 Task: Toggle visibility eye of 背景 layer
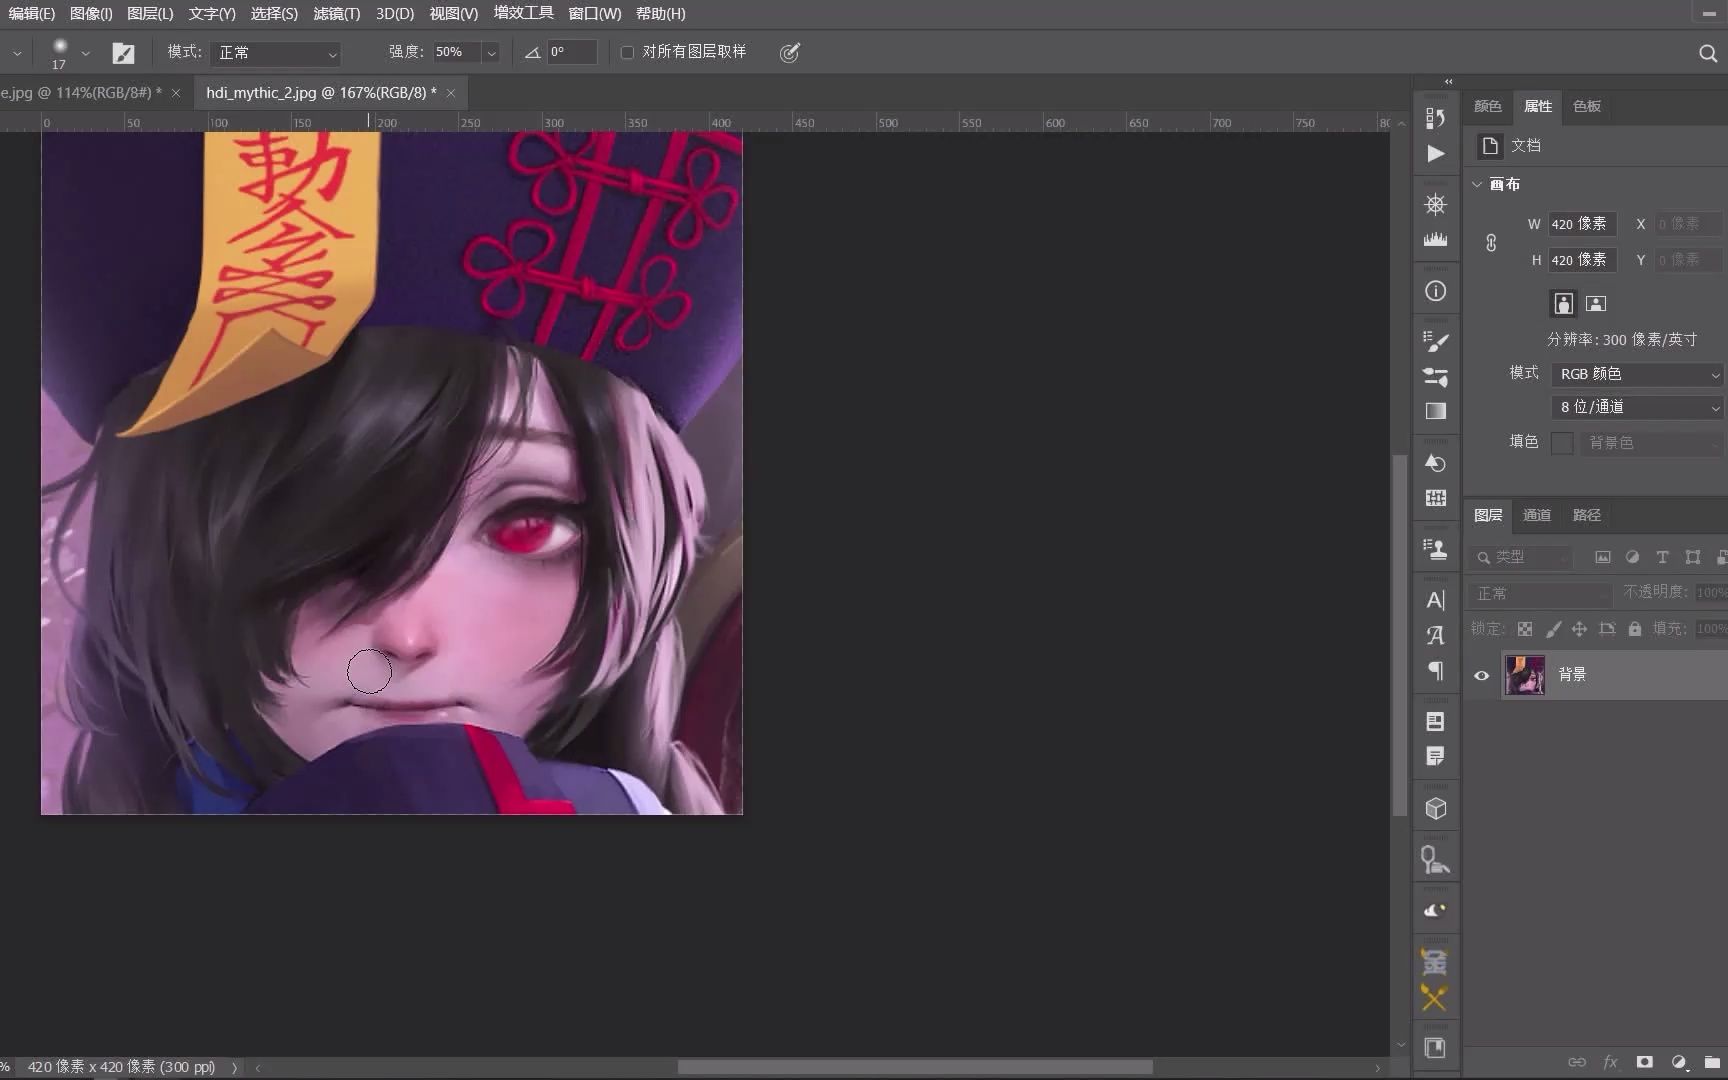click(1481, 675)
